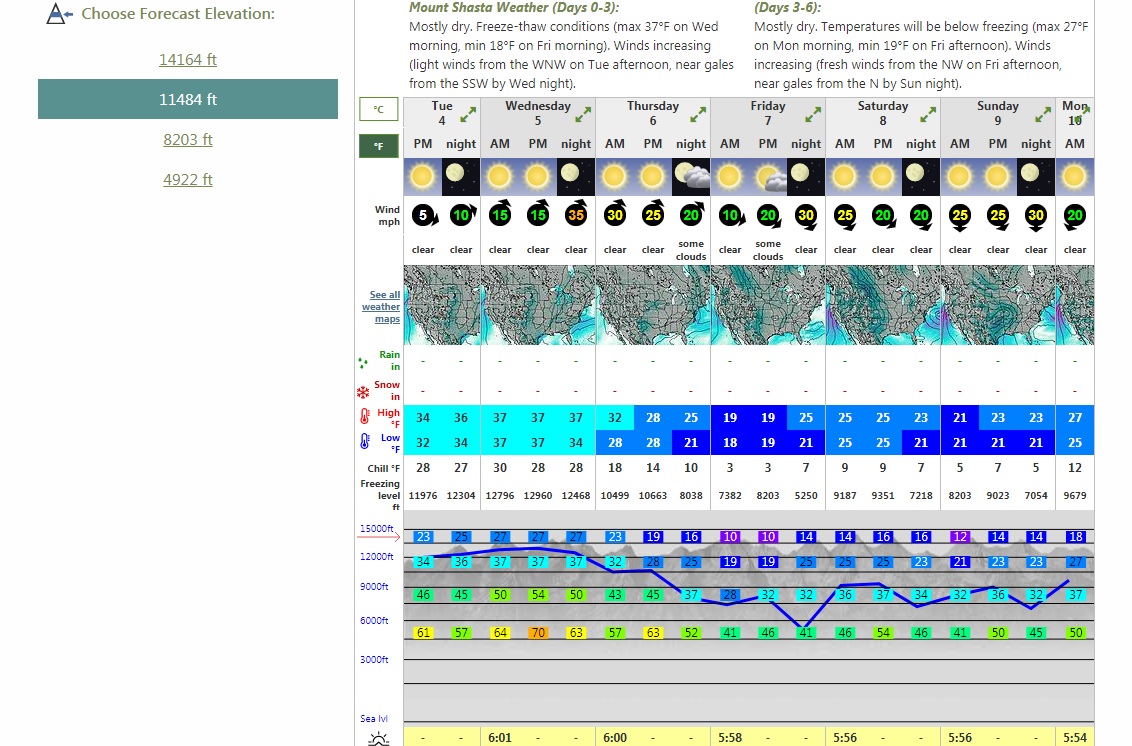Expand the Thursday 6 day column

click(698, 115)
